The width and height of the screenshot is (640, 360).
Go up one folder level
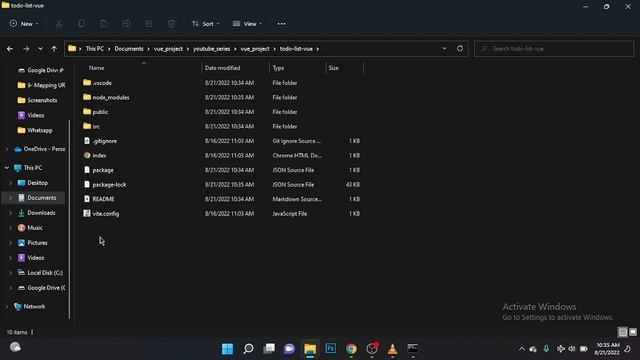click(54, 49)
